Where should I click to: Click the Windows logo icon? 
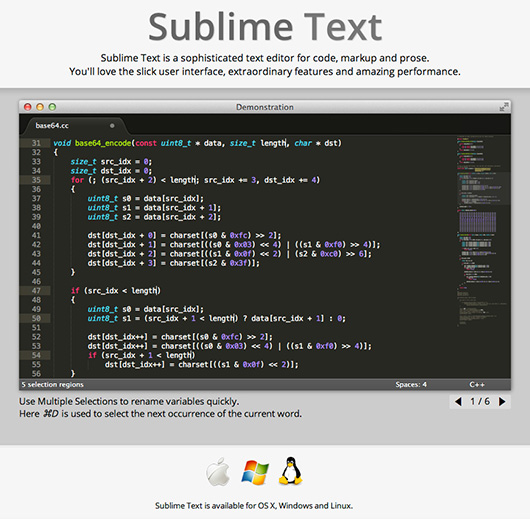(x=255, y=472)
